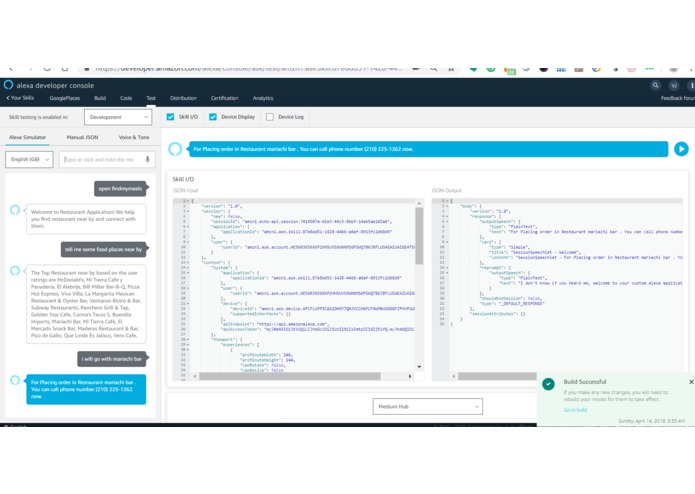This screenshot has height=494, width=695.
Task: Click the JSON Input scroll up arrow
Action: click(x=419, y=203)
